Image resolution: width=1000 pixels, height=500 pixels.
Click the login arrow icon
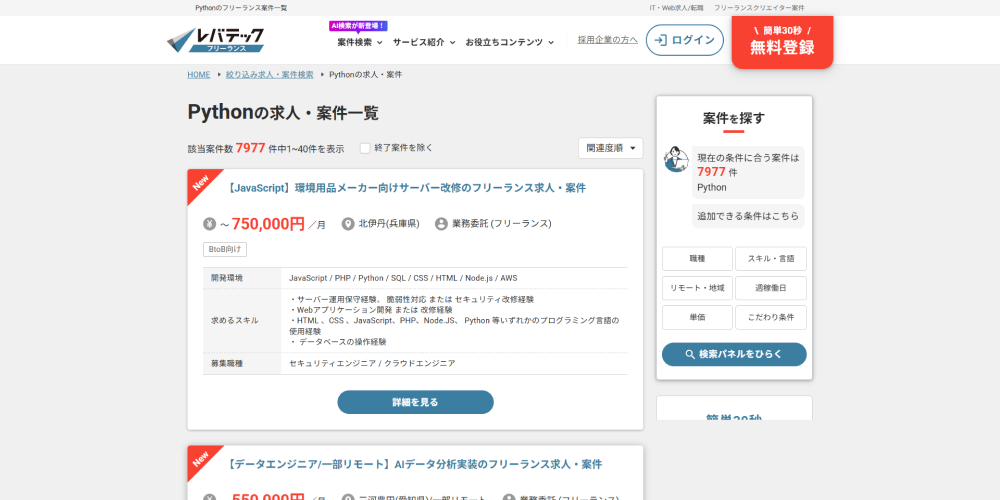(661, 40)
